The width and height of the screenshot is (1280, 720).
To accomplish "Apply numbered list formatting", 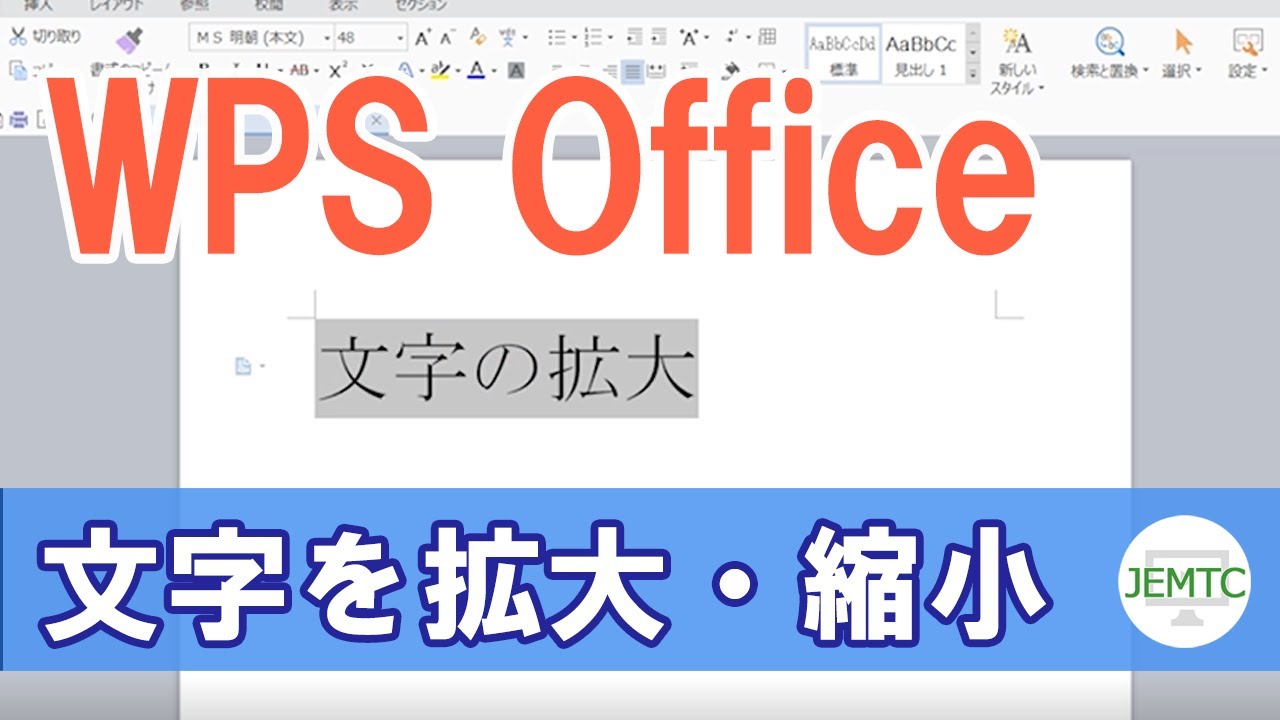I will [x=593, y=37].
